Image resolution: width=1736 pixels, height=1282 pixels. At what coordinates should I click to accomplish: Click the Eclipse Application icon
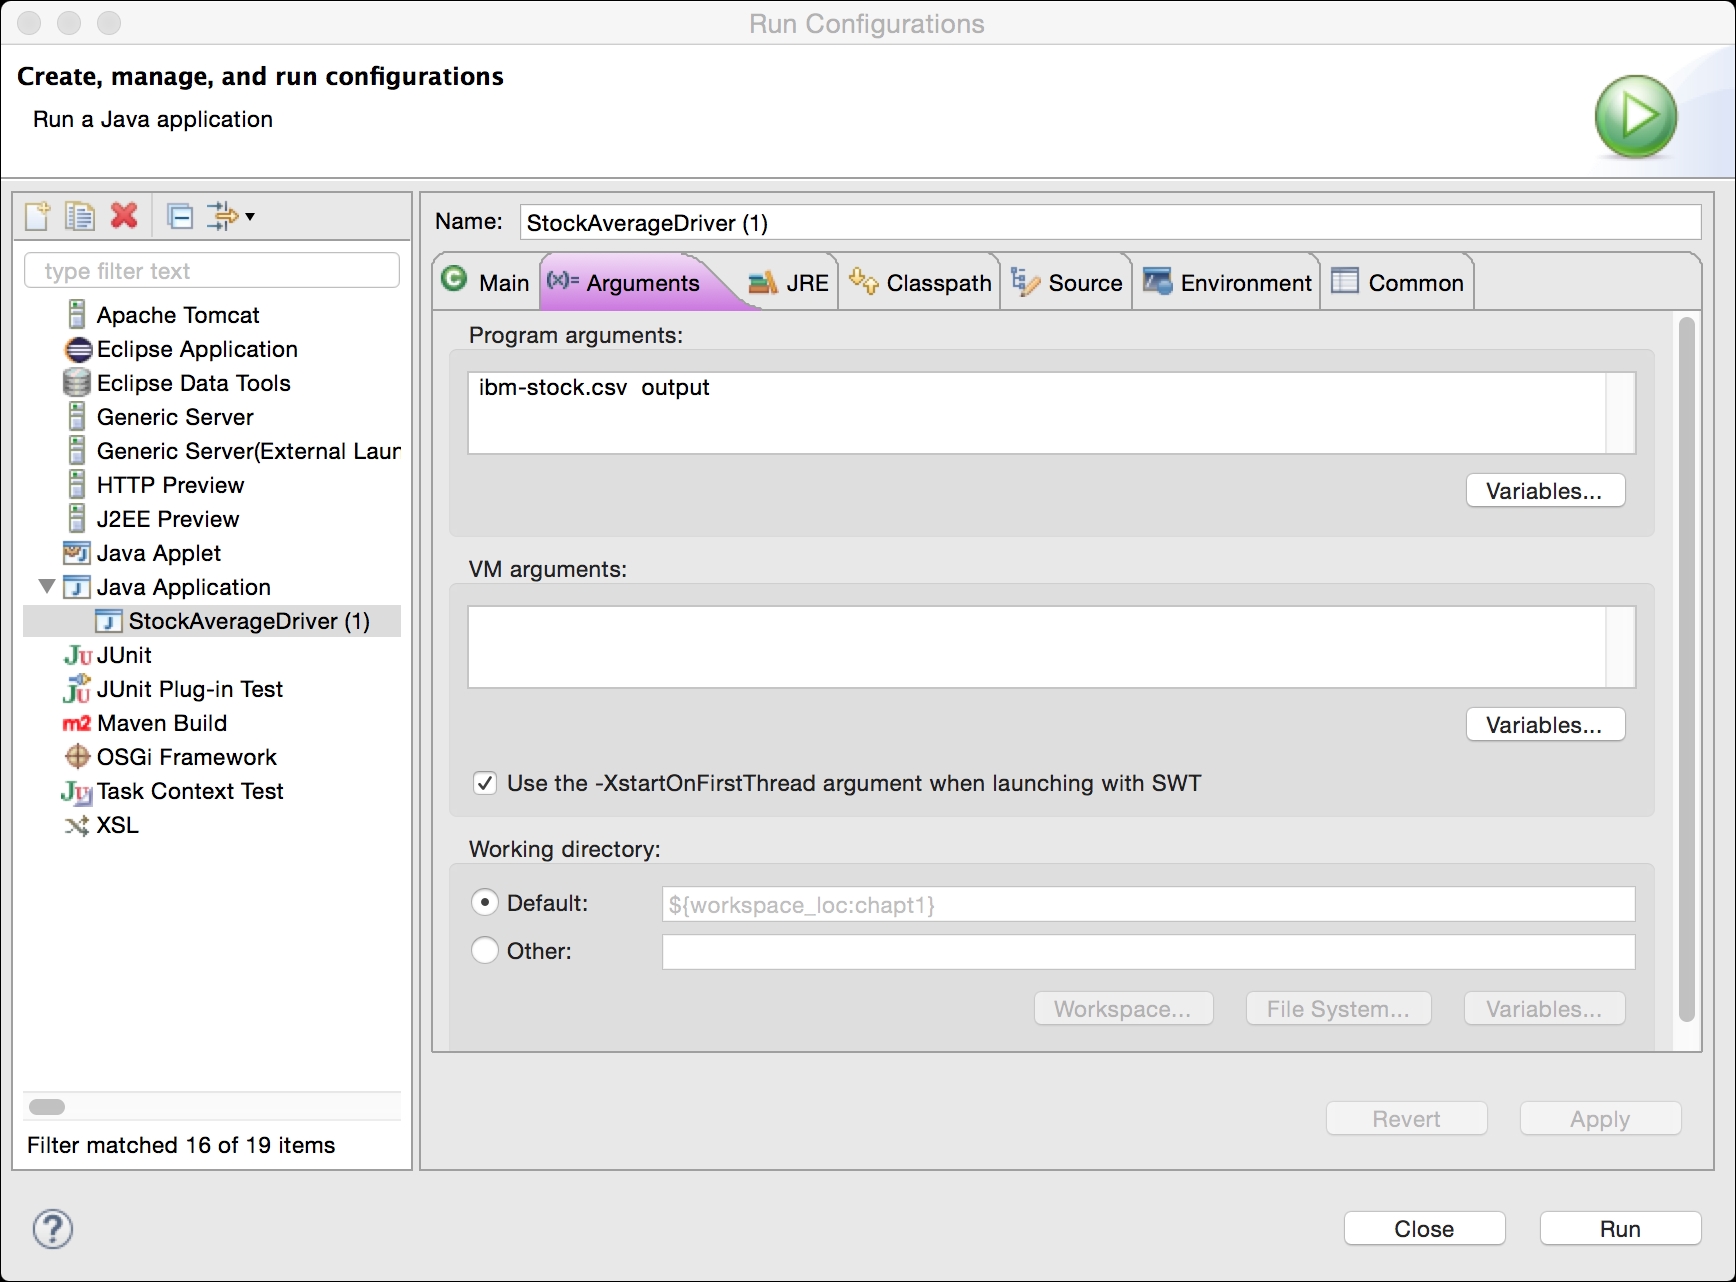77,349
